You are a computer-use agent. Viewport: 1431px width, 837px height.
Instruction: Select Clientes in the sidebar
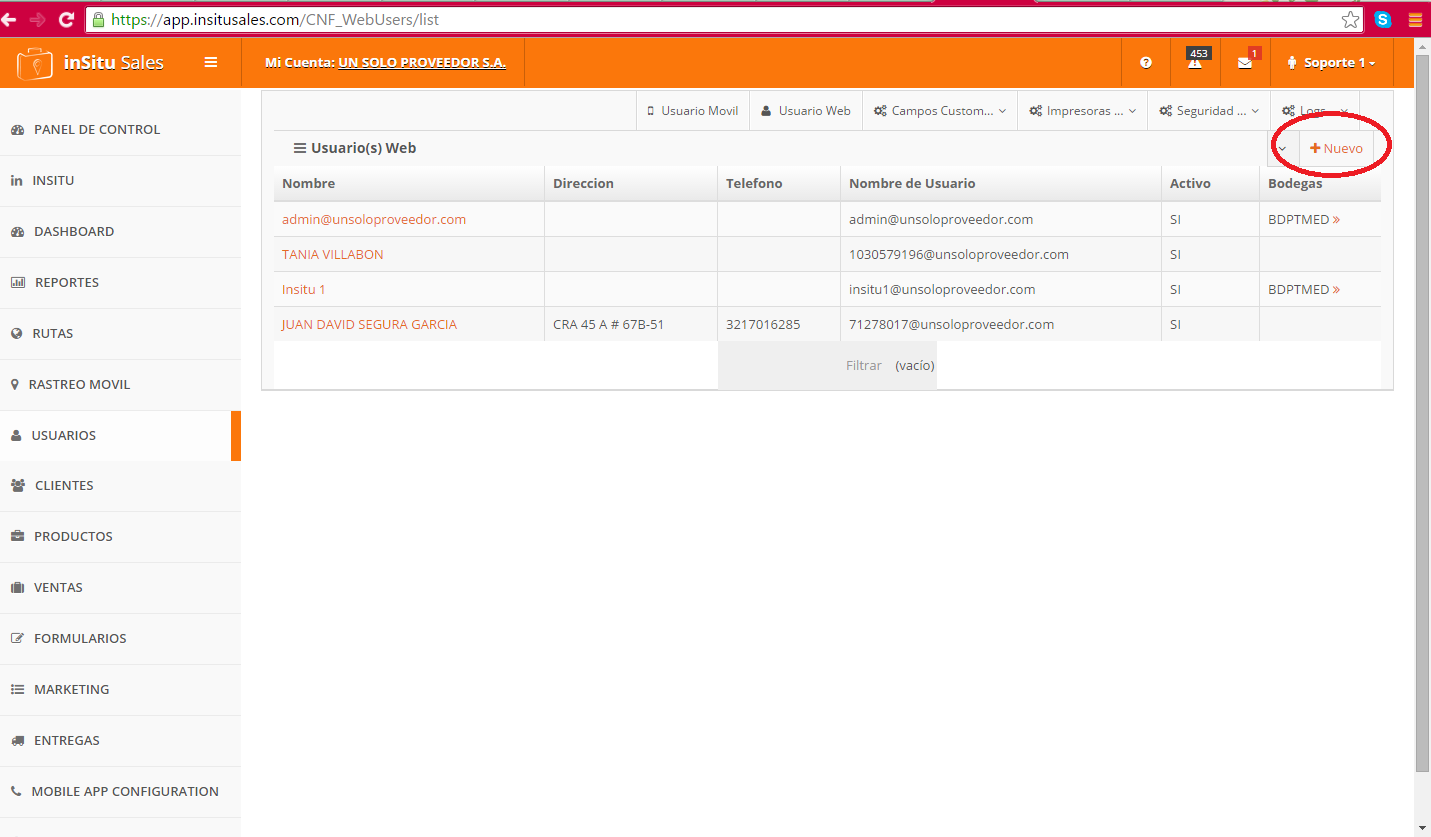tap(64, 485)
